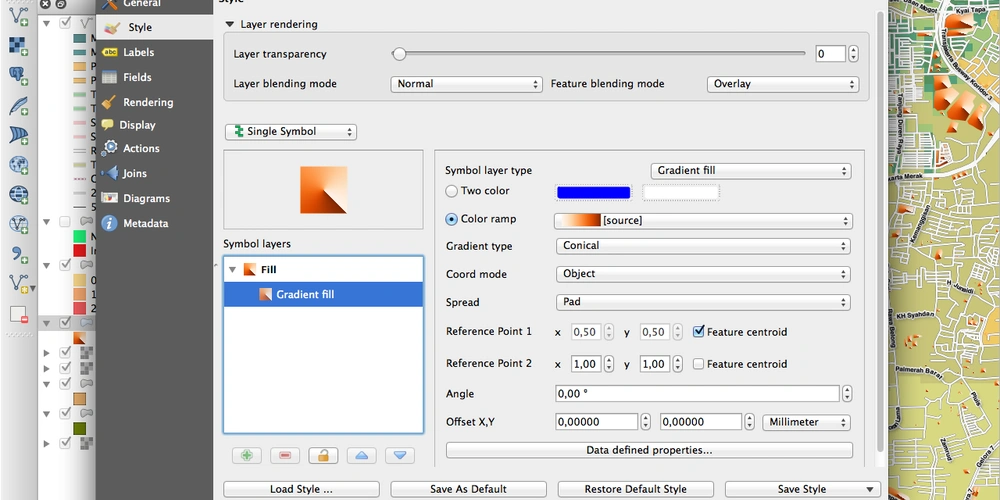Viewport: 1000px width, 500px height.
Task: Click the Add WMS Layer globe icon
Action: (x=18, y=165)
